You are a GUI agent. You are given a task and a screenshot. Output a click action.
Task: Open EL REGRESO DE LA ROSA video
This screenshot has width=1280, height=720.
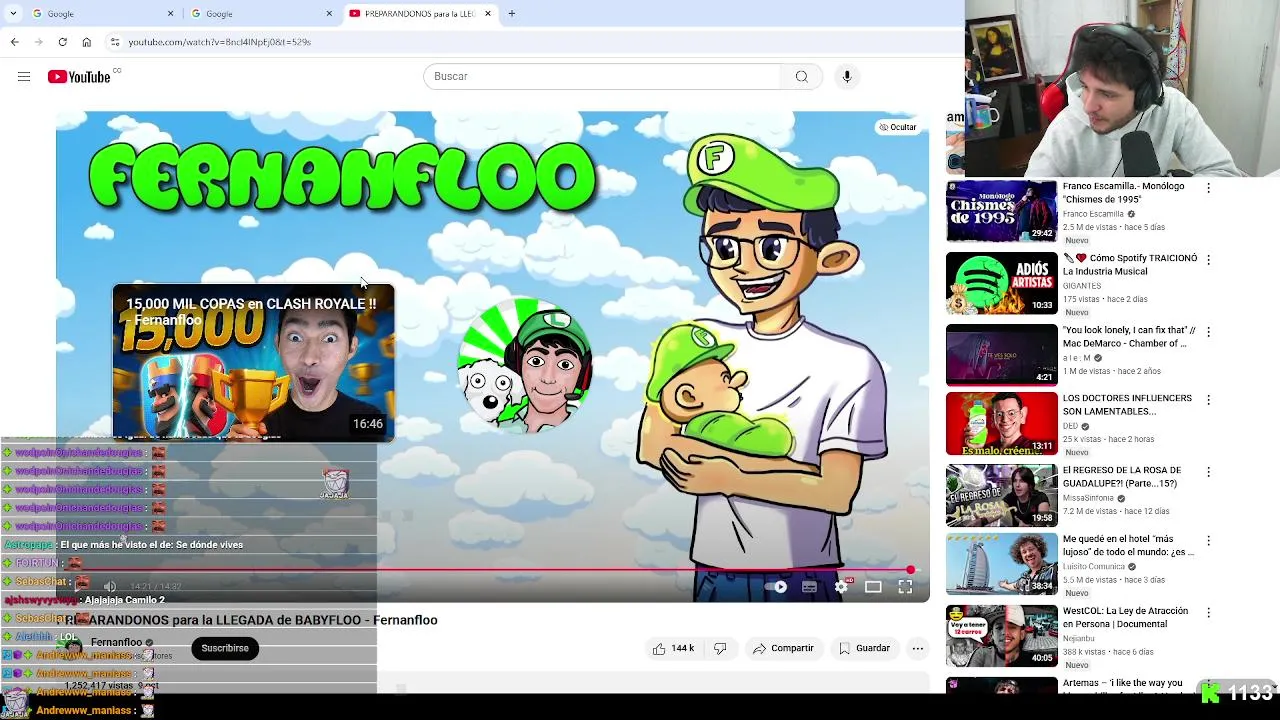point(1122,477)
